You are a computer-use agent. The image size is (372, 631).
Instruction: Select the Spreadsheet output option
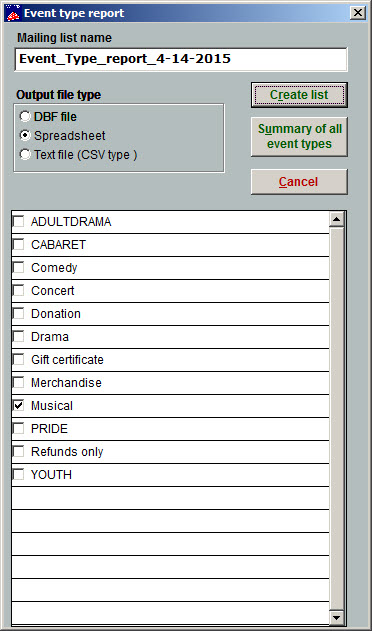[25, 136]
